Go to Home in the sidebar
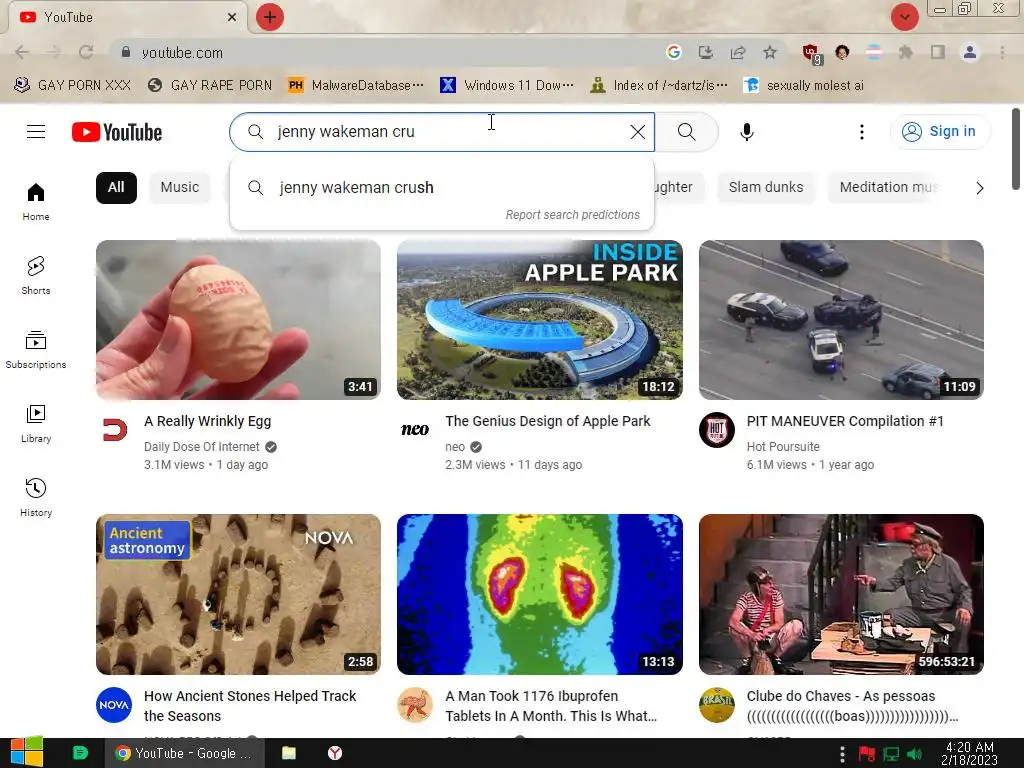The width and height of the screenshot is (1024, 768). 36,202
